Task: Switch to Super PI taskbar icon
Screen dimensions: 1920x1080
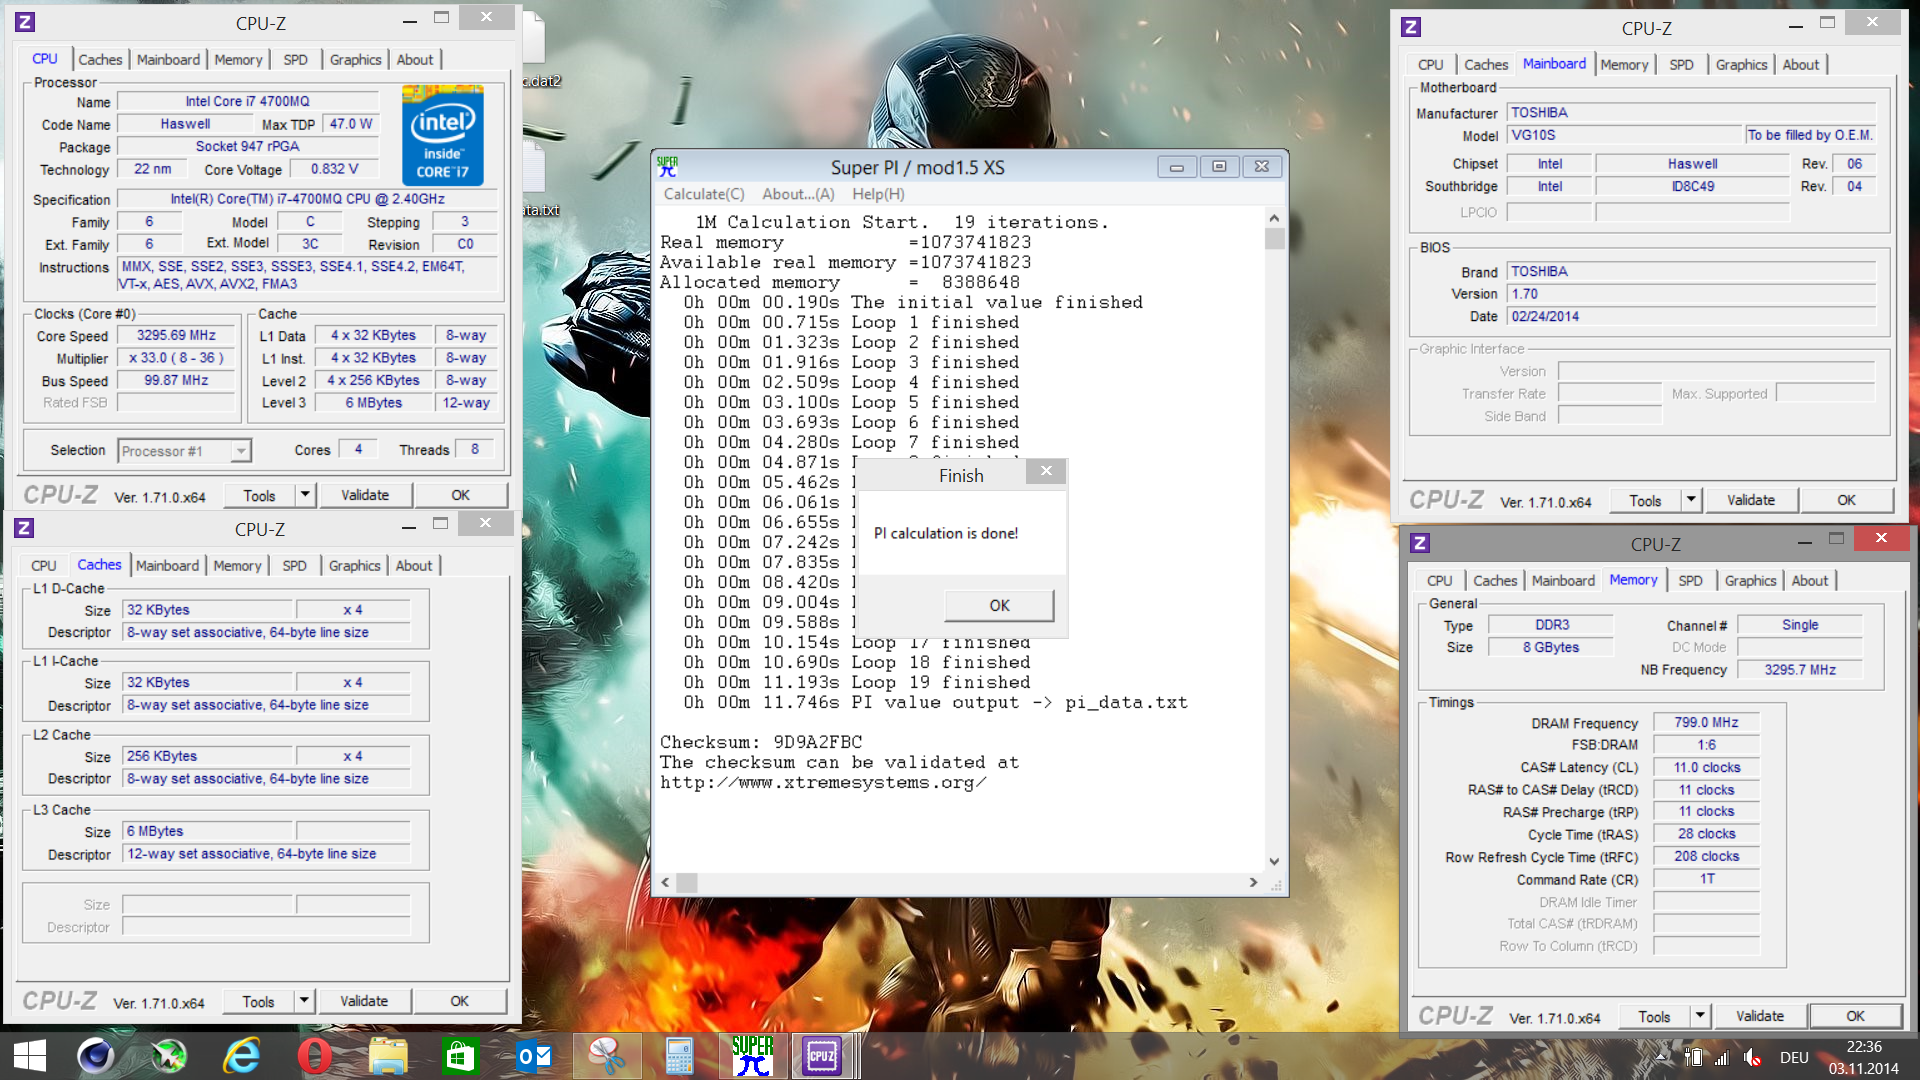Action: point(752,1056)
